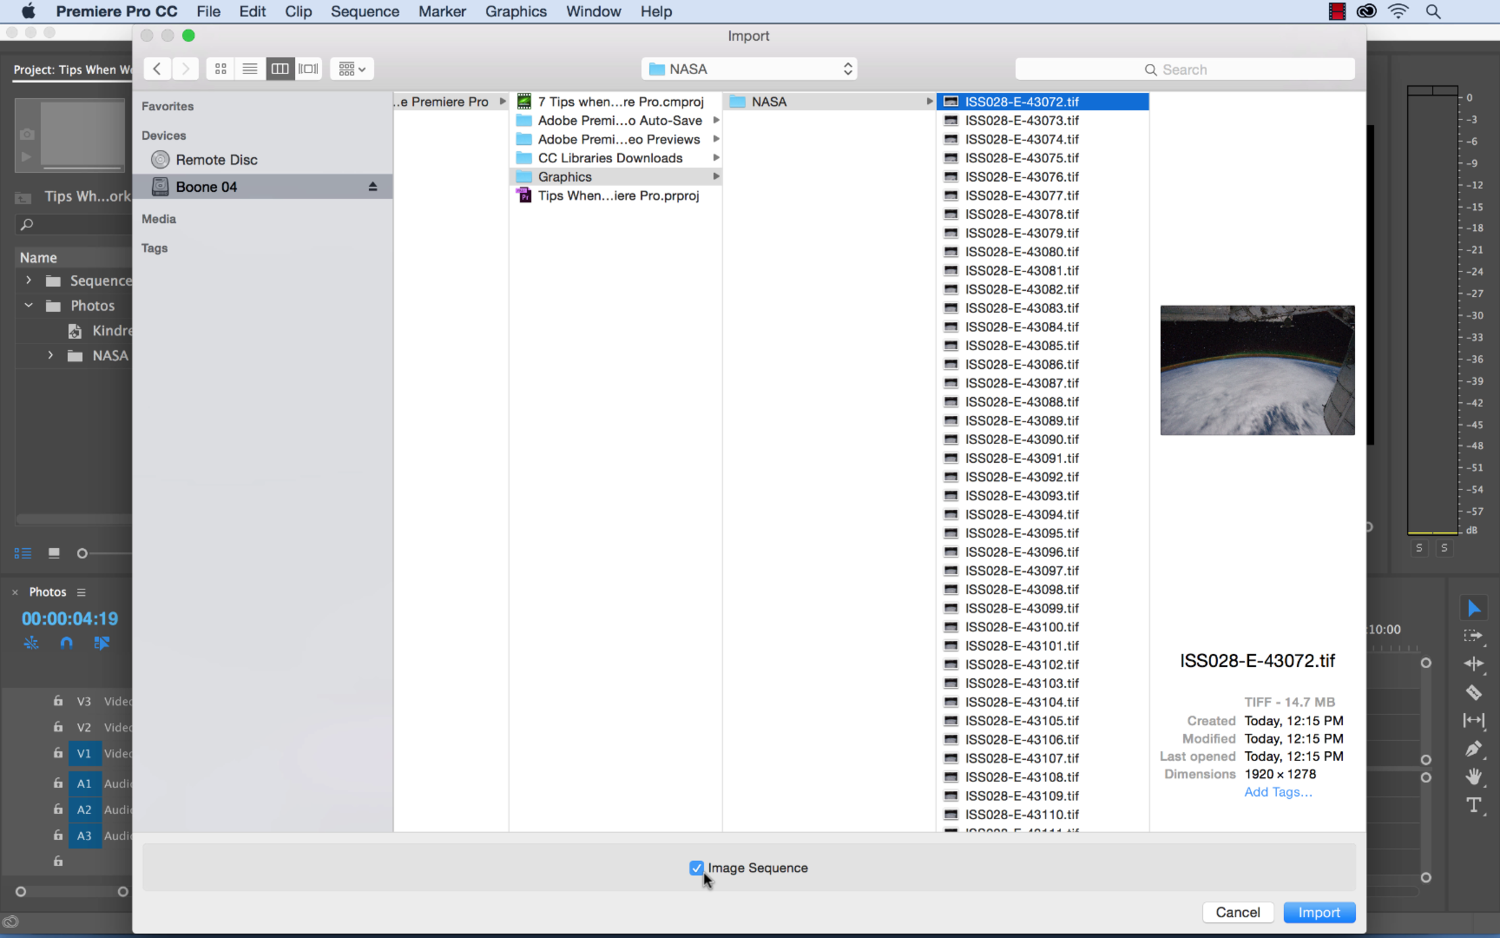Viewport: 1500px width, 938px height.
Task: Toggle A3 track targeting
Action: tap(84, 835)
